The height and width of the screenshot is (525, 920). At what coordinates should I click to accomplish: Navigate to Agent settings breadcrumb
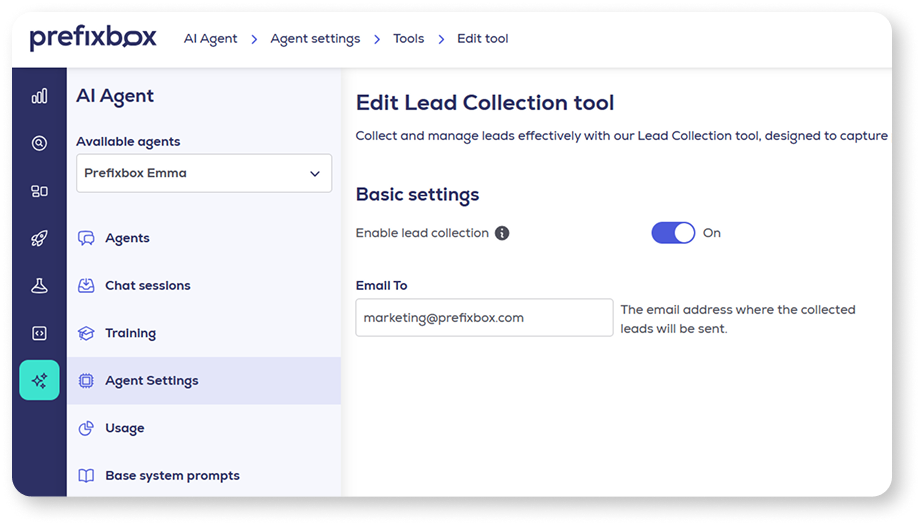pyautogui.click(x=315, y=39)
